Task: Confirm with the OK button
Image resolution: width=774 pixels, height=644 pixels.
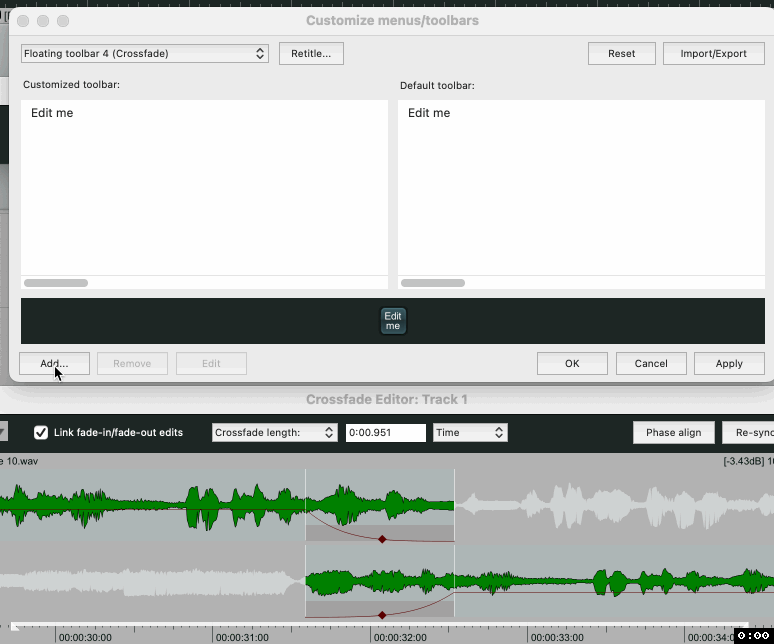Action: [x=572, y=363]
